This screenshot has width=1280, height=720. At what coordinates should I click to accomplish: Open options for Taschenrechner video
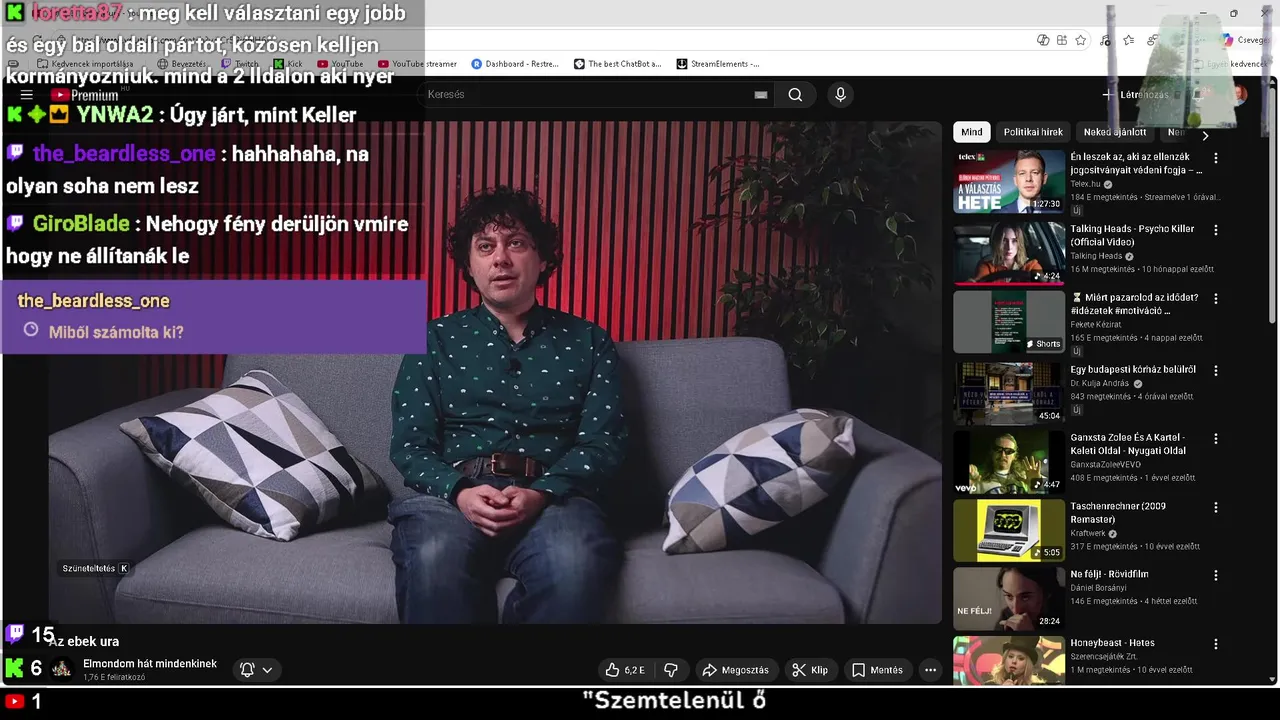pos(1216,507)
